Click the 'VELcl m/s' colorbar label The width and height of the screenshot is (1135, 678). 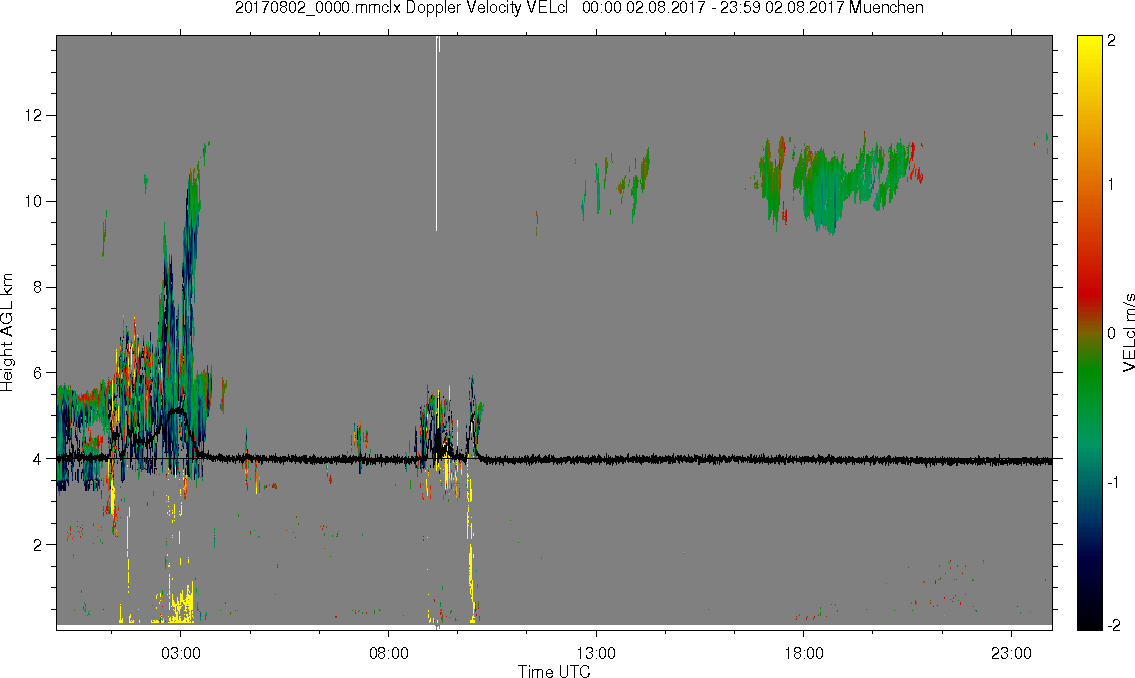pos(1128,333)
